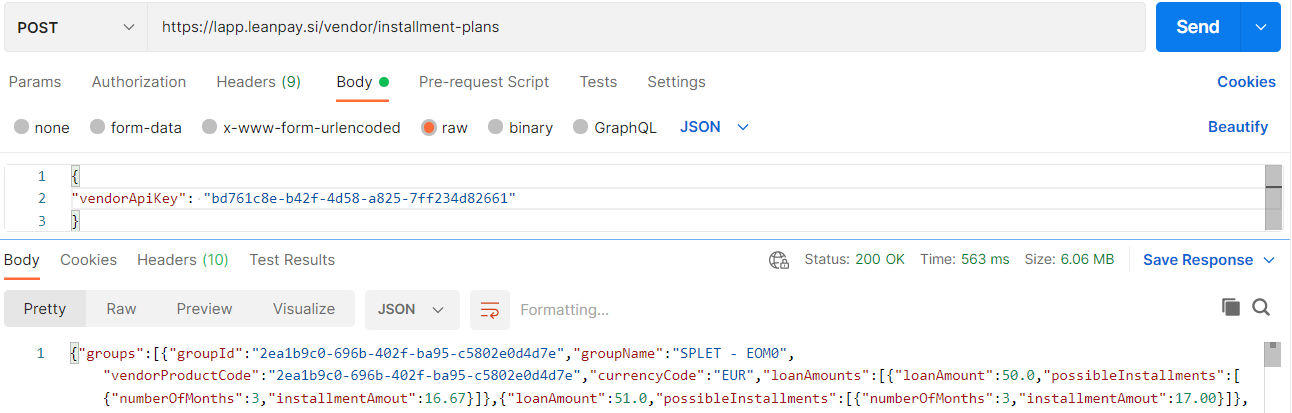Image resolution: width=1292 pixels, height=413 pixels.
Task: Click the request URL input field
Action: coord(646,27)
